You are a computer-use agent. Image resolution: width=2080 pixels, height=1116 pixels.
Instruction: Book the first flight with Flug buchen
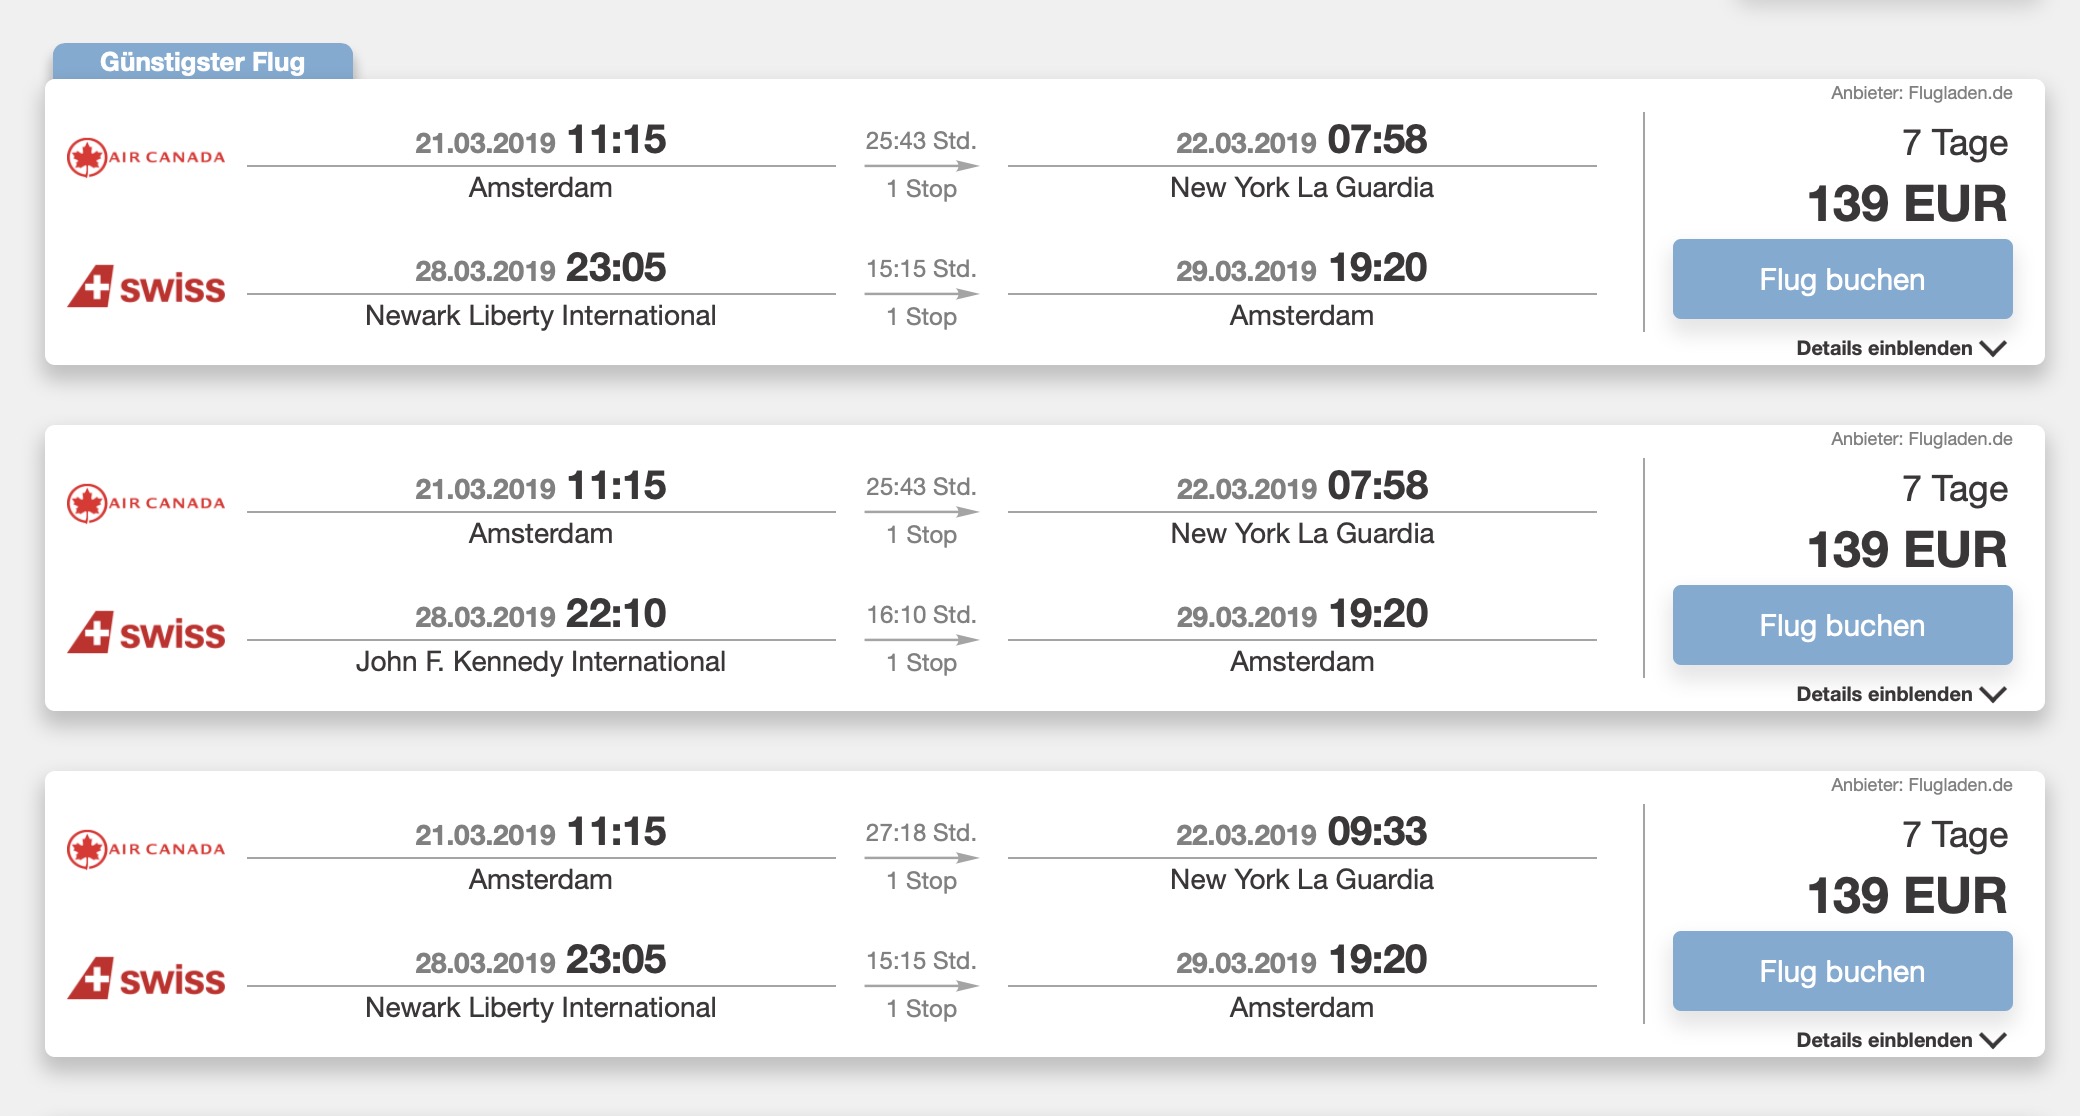(1842, 279)
